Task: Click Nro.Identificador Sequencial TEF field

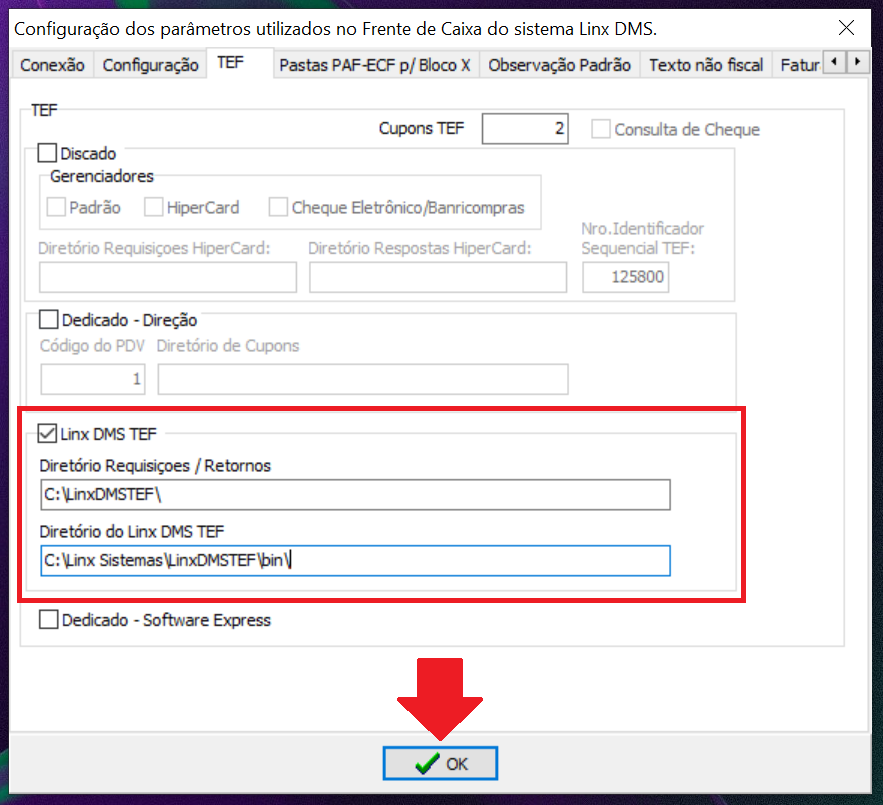Action: pyautogui.click(x=626, y=277)
